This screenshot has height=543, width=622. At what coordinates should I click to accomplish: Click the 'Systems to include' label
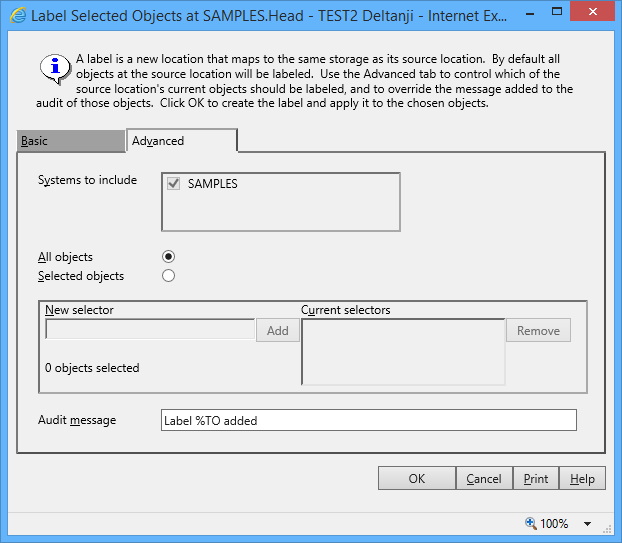tap(87, 180)
